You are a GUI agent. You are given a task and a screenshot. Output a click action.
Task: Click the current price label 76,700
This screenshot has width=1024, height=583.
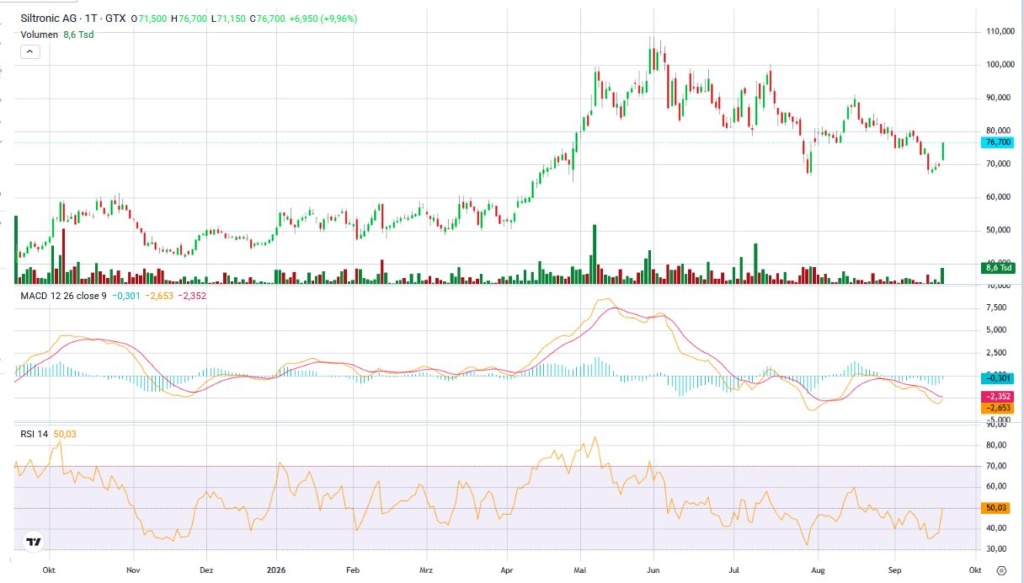997,142
